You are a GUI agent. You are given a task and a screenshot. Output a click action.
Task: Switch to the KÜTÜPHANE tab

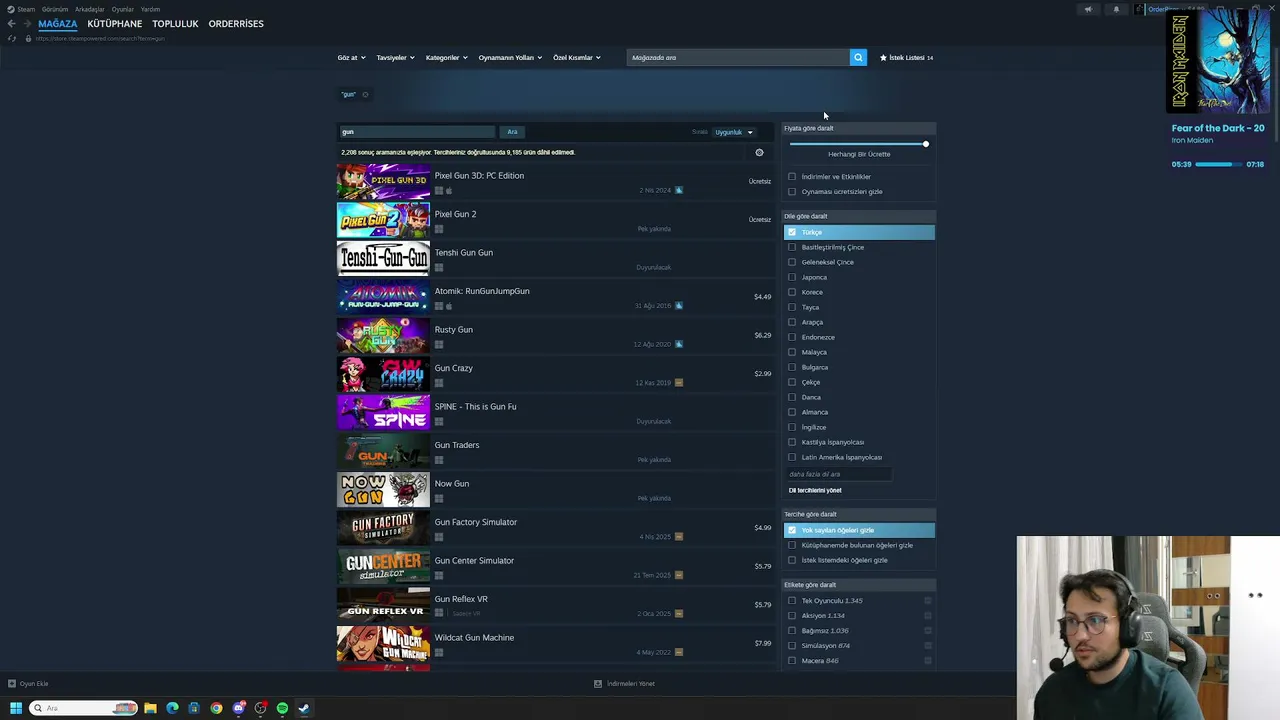point(115,24)
